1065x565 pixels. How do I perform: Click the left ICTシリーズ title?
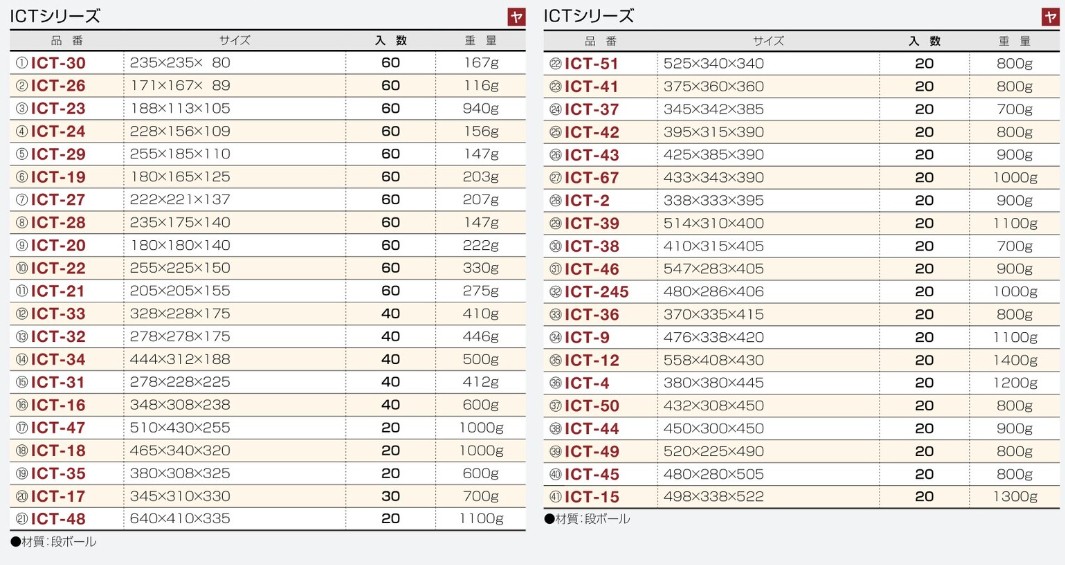coord(55,16)
